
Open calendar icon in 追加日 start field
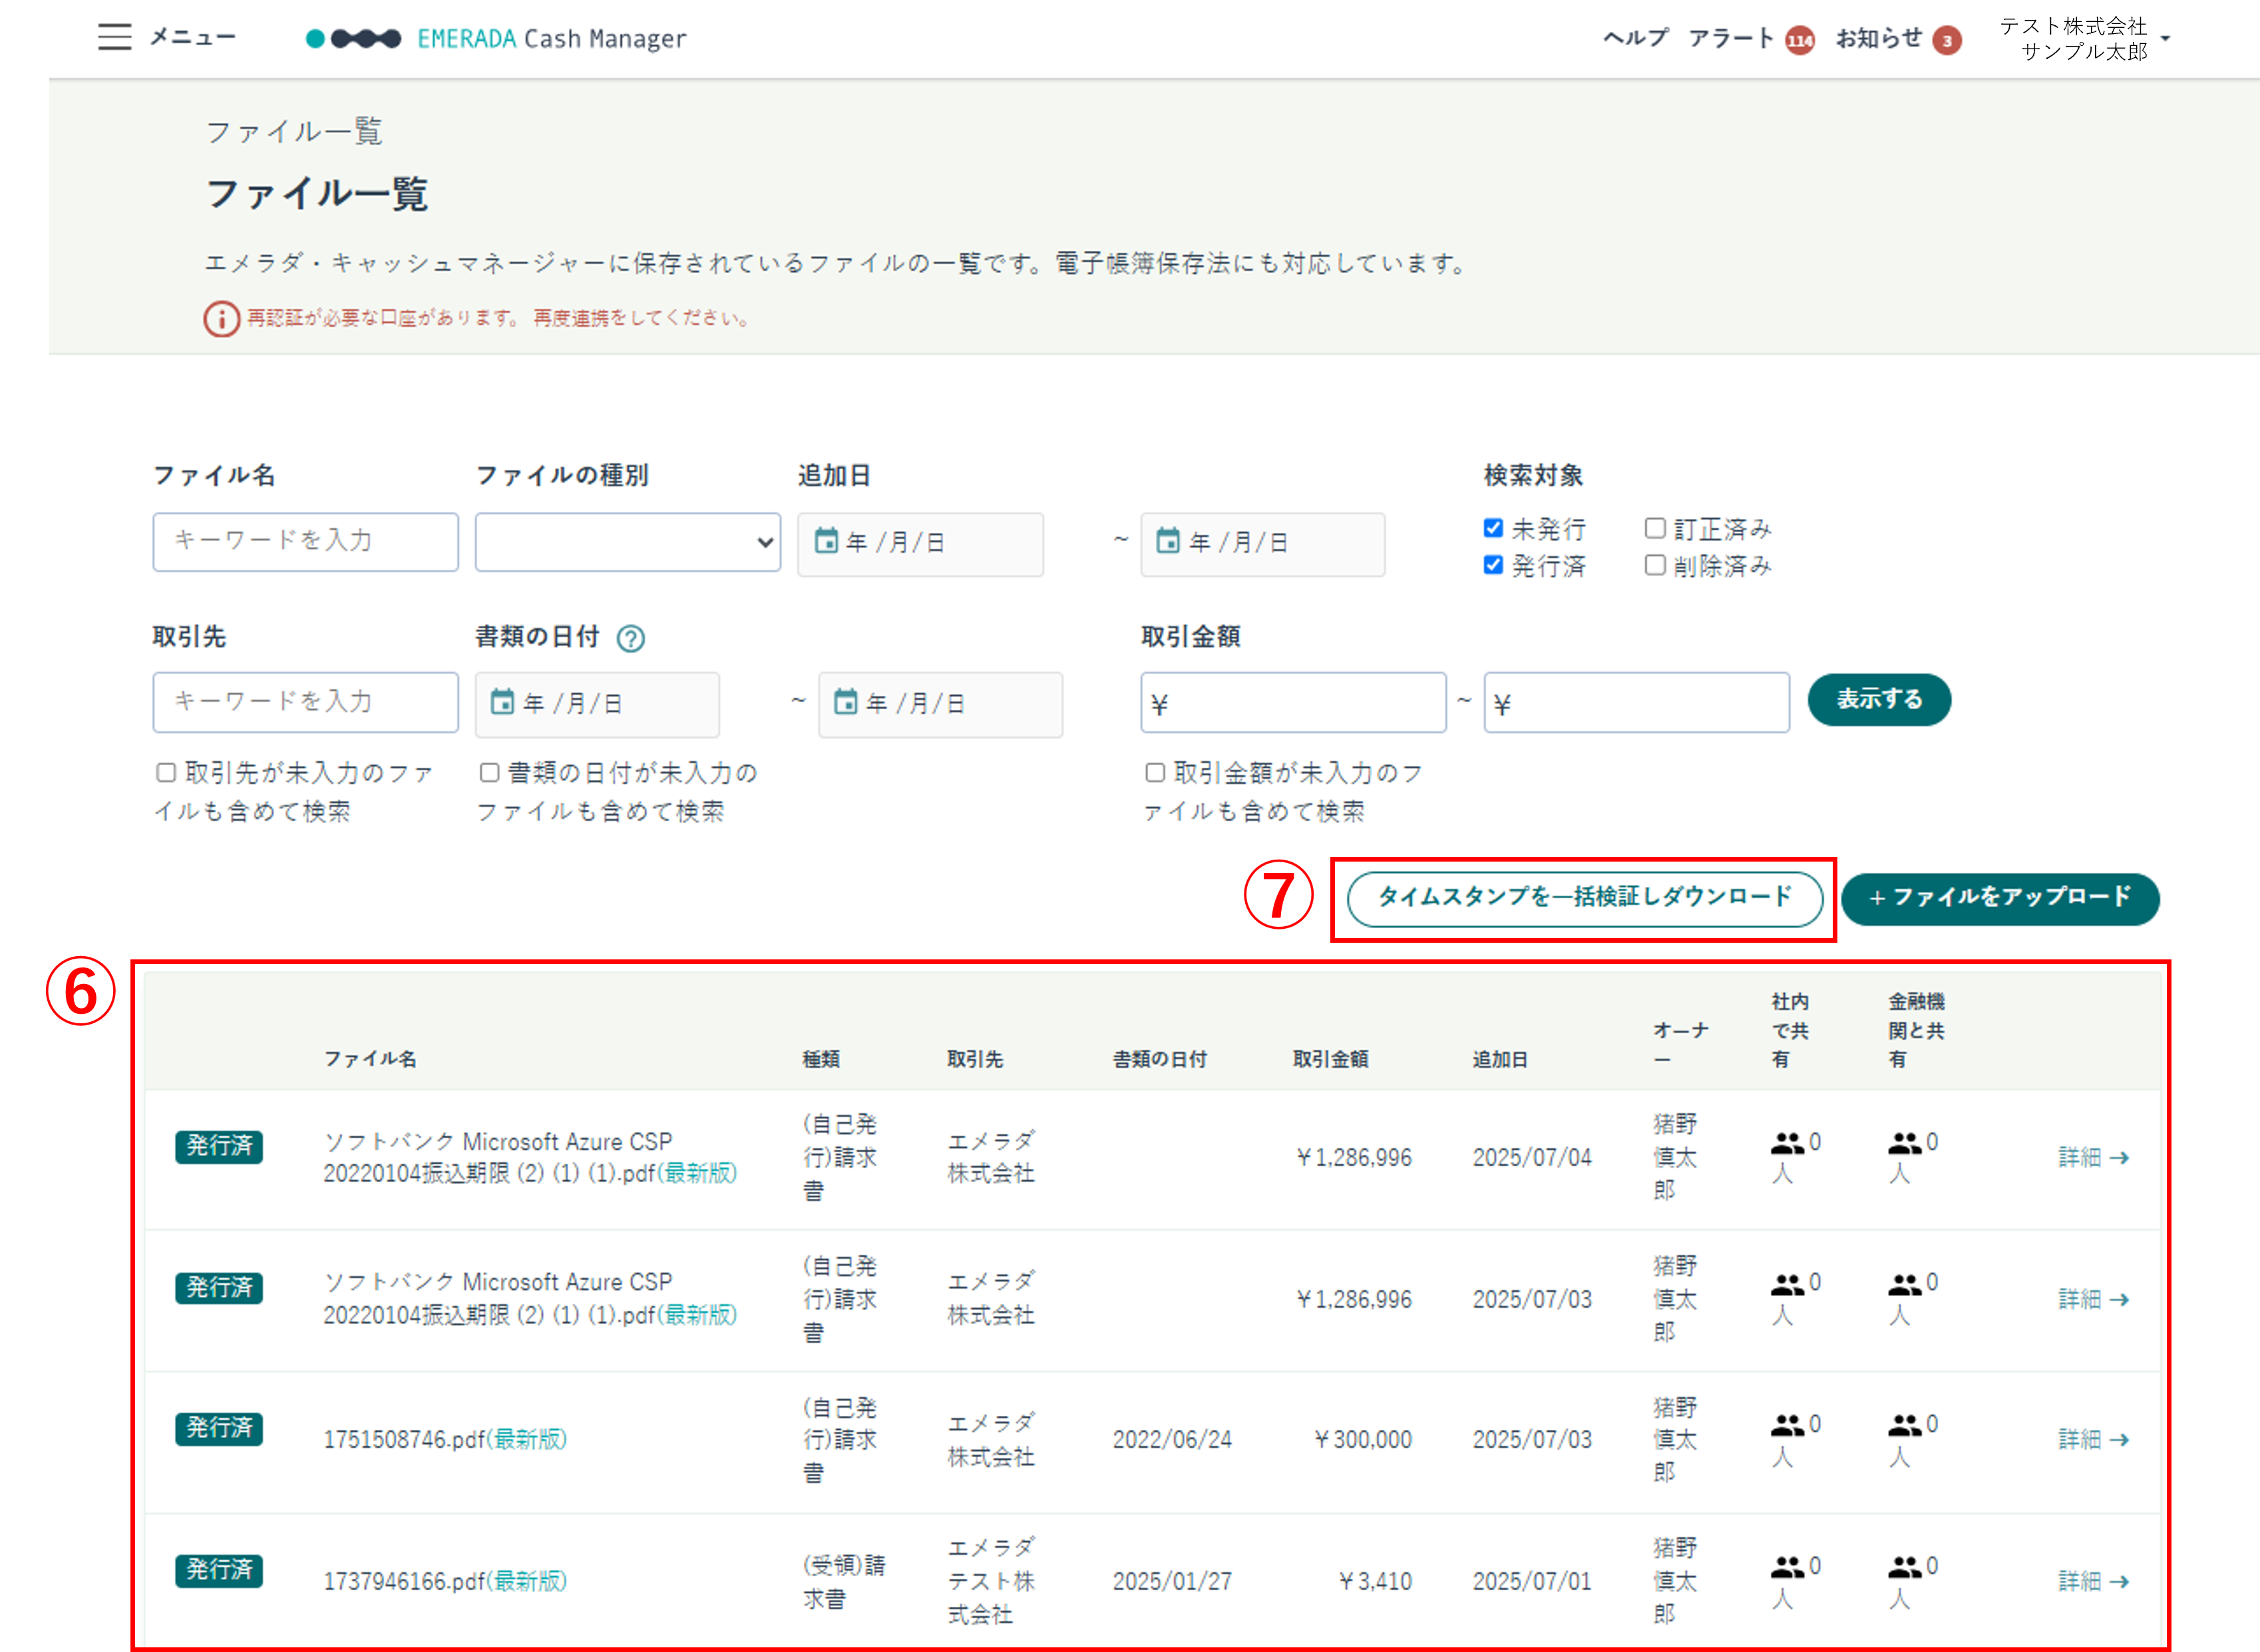coord(826,541)
